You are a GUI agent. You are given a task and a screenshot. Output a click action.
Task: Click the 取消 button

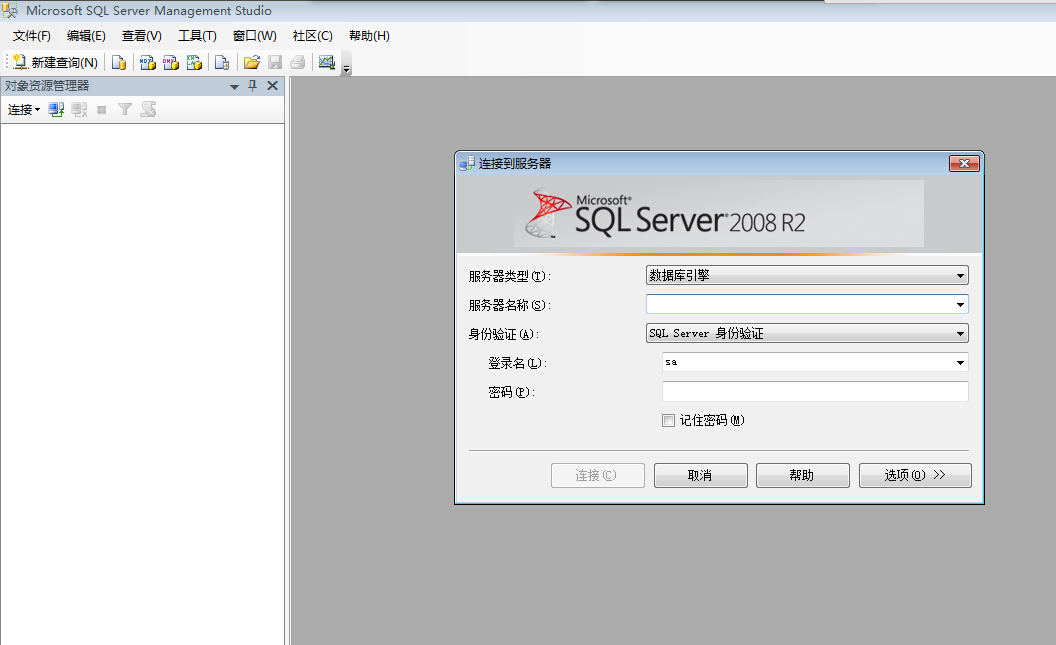coord(700,476)
